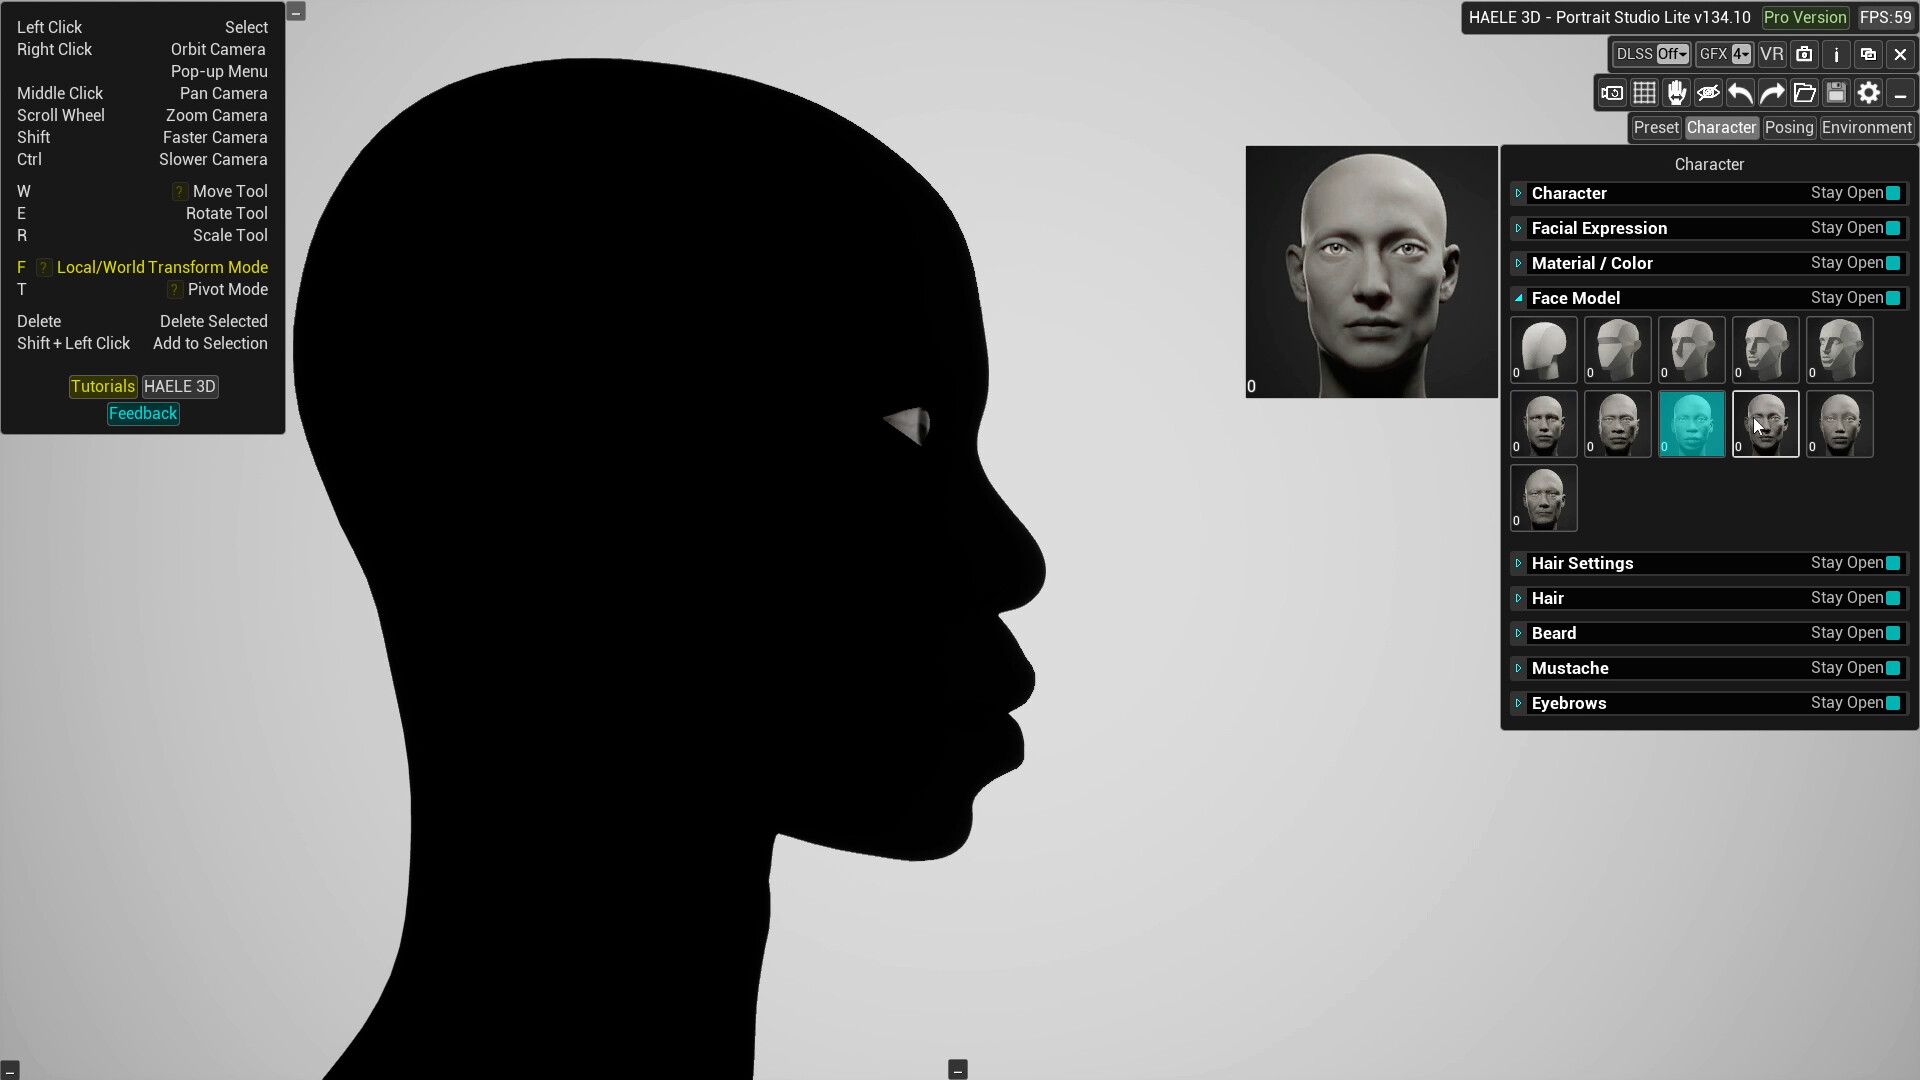Toggle the hide-UI crossed eye icon
This screenshot has height=1080, width=1920.
1708,93
